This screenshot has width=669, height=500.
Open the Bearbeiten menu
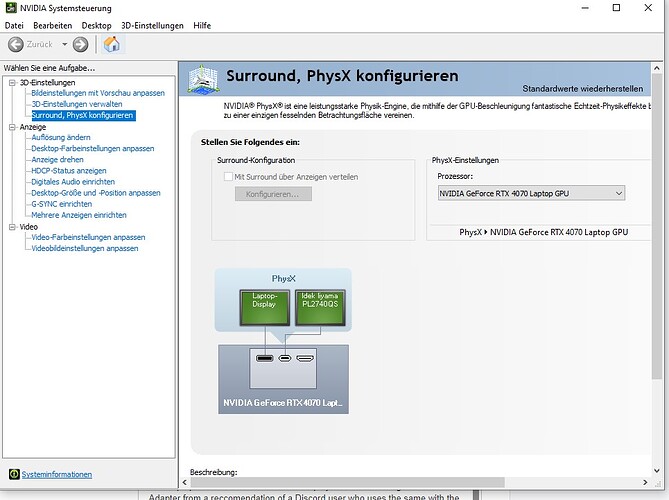pos(52,26)
